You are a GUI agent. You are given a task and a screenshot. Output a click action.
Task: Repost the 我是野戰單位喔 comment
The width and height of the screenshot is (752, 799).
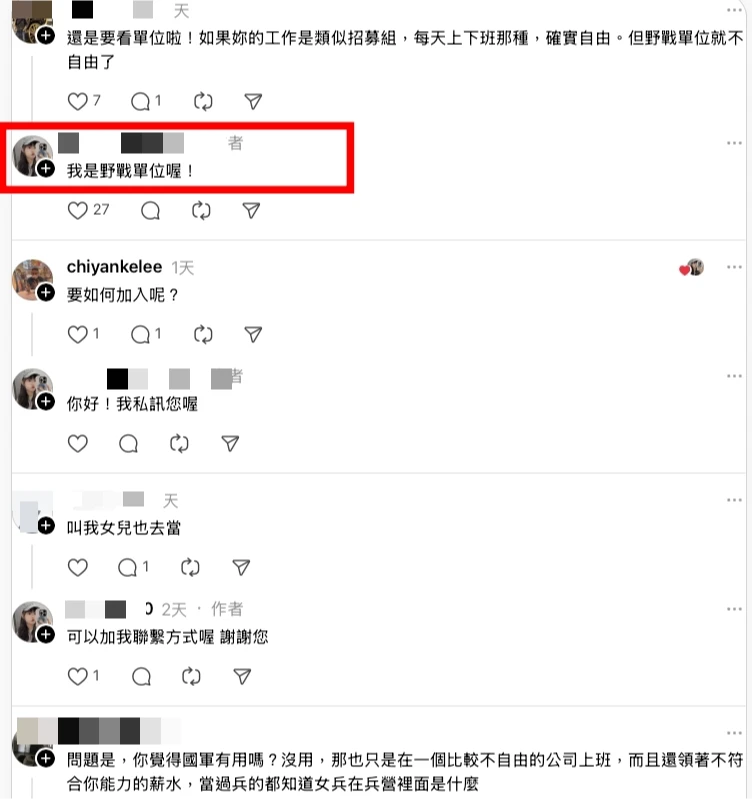(x=201, y=210)
